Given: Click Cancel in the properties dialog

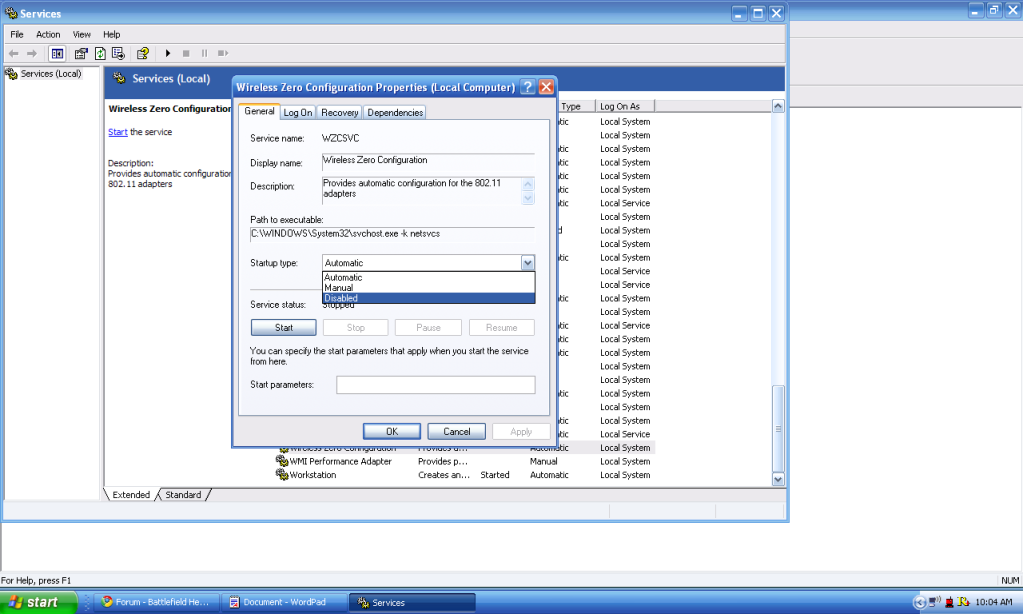Looking at the screenshot, I should tap(457, 431).
